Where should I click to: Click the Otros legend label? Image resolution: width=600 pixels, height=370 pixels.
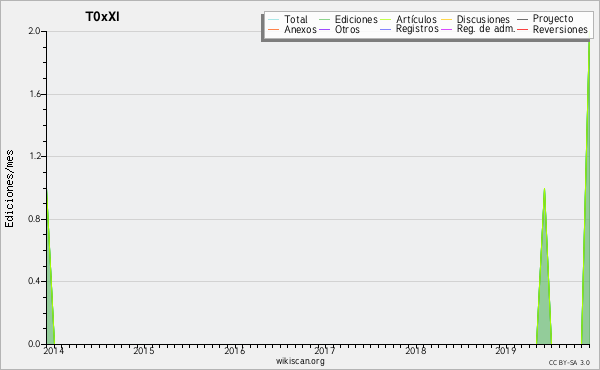pyautogui.click(x=347, y=29)
